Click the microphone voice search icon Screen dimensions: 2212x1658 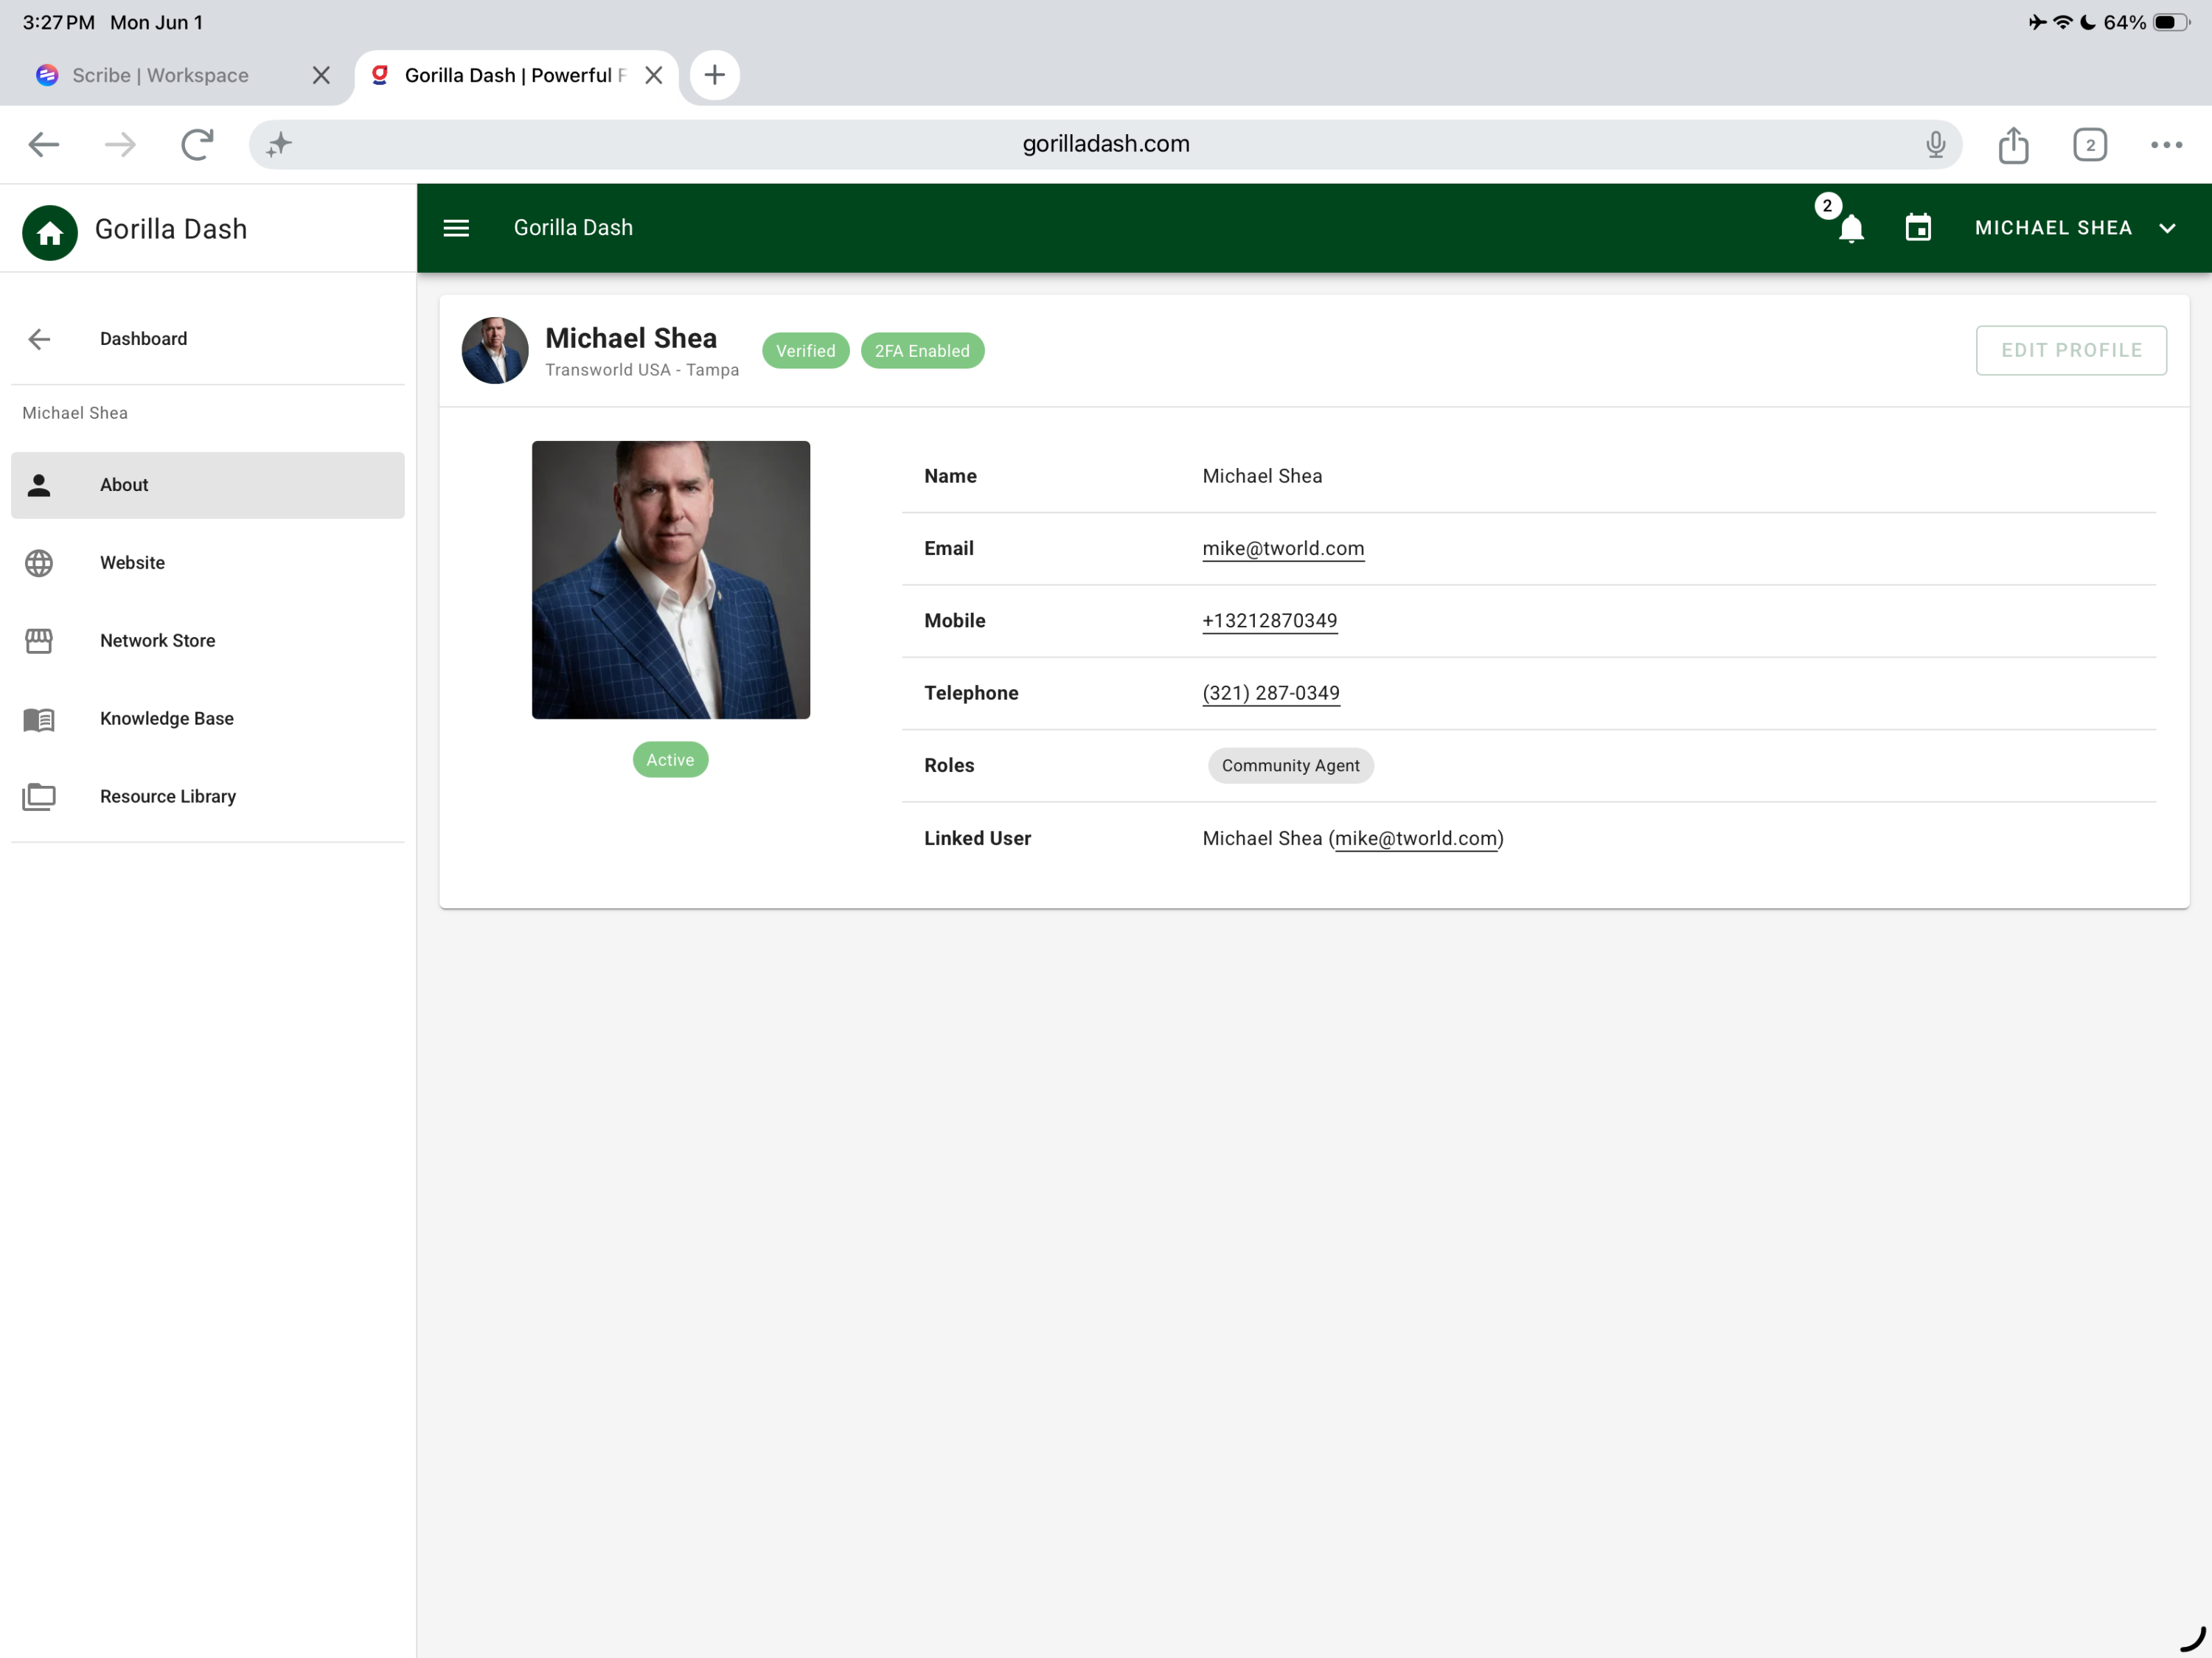pyautogui.click(x=1935, y=145)
